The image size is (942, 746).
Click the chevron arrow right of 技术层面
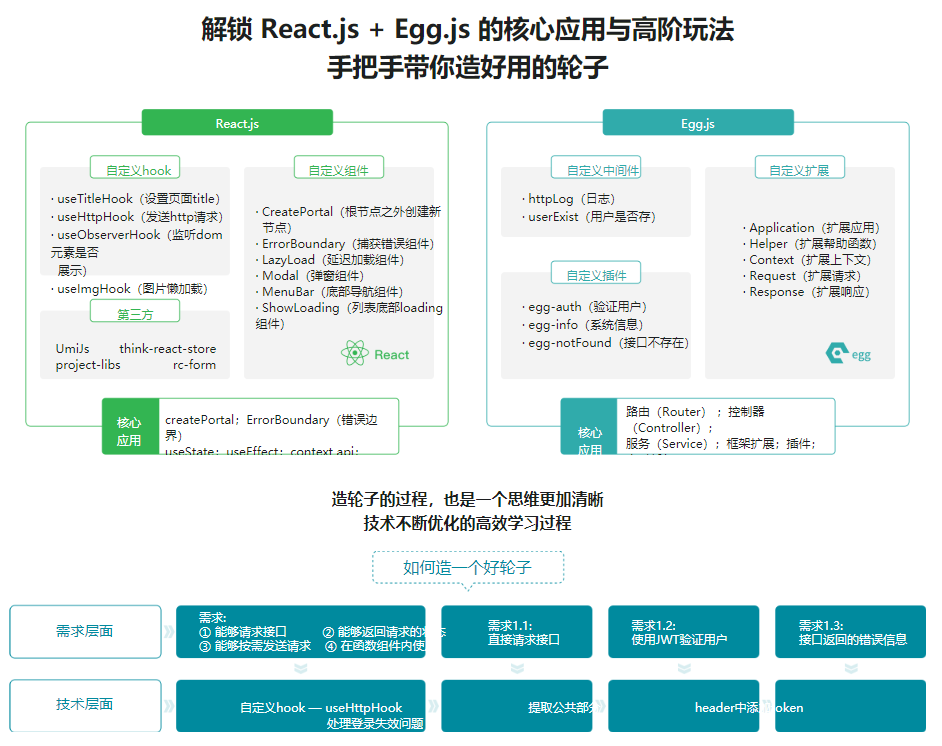click(x=170, y=706)
